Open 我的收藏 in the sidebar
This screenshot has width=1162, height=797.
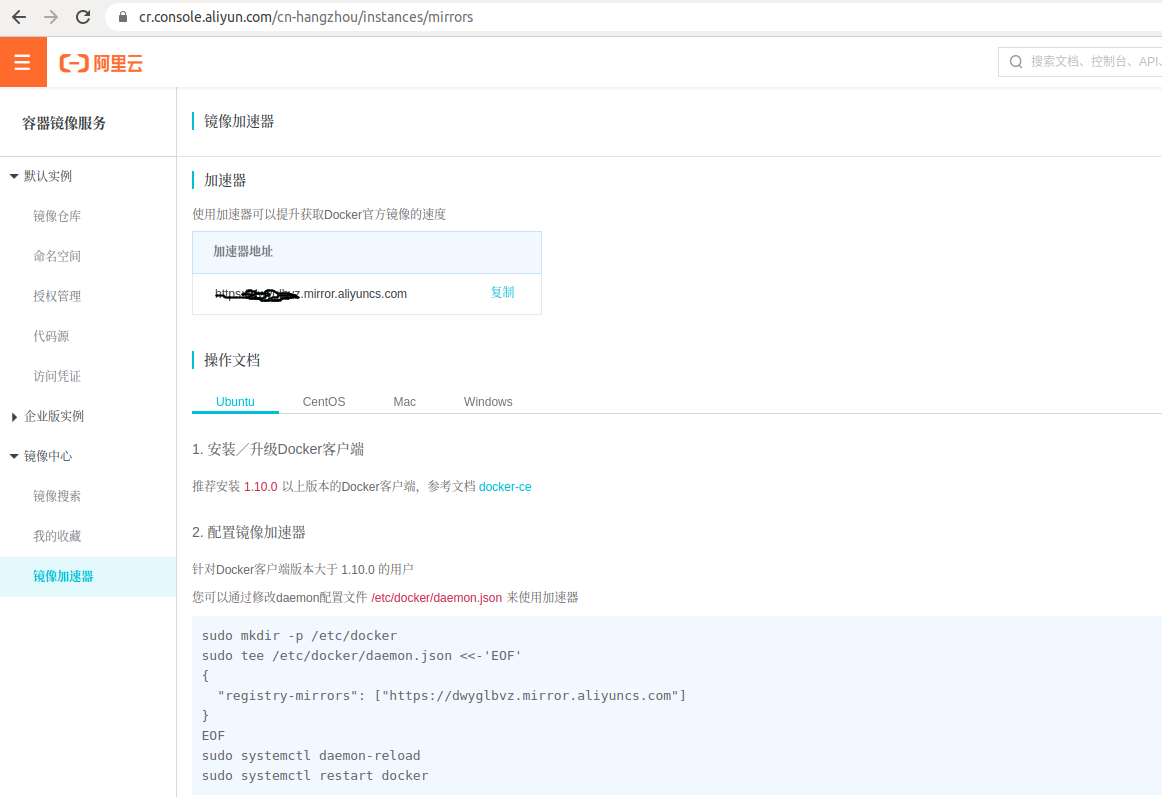pos(57,537)
